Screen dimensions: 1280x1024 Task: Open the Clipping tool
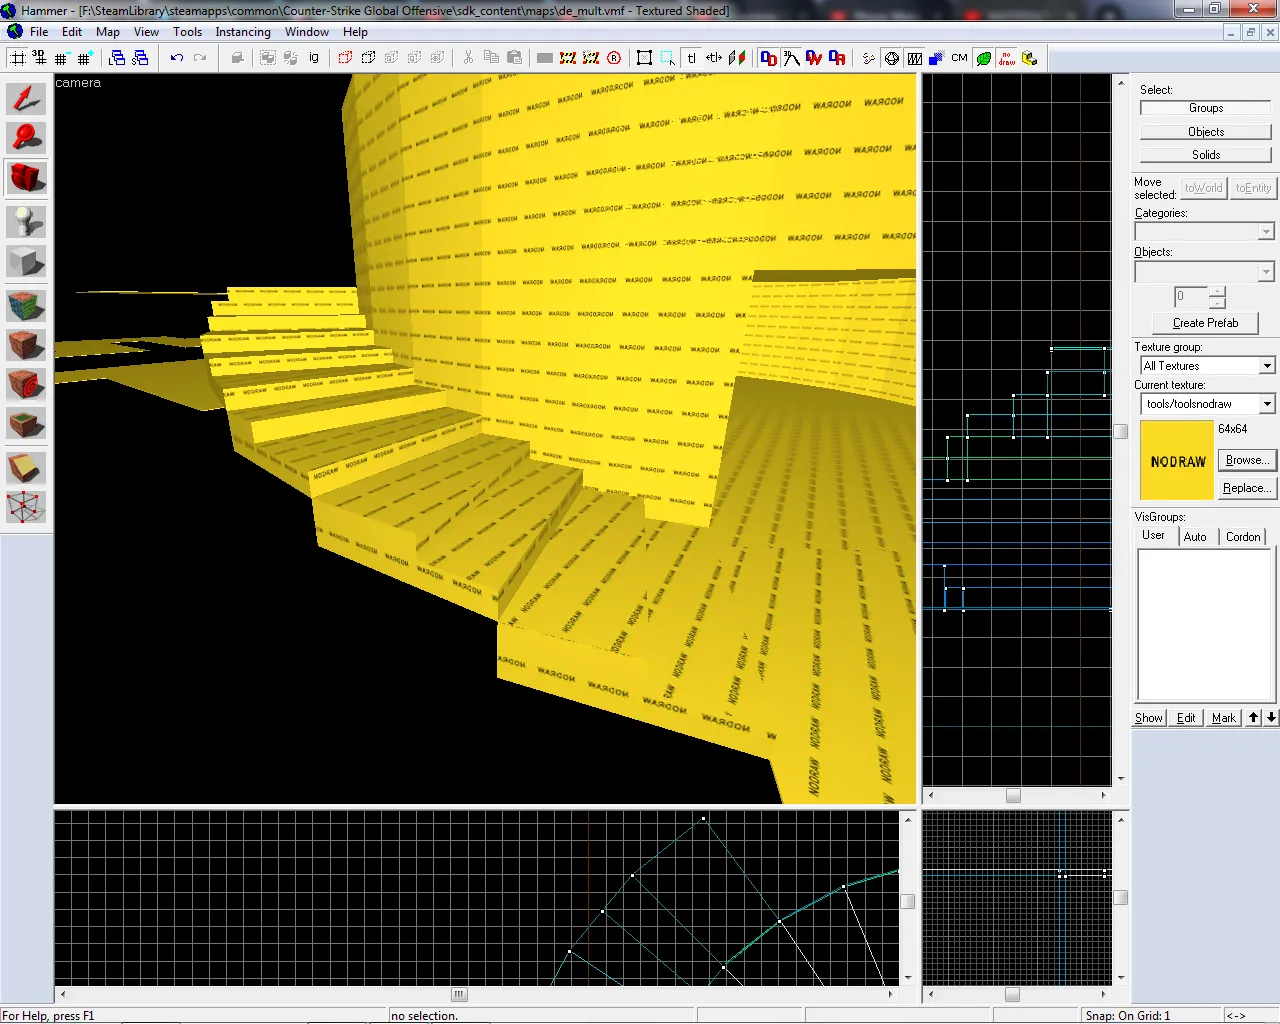pos(26,467)
